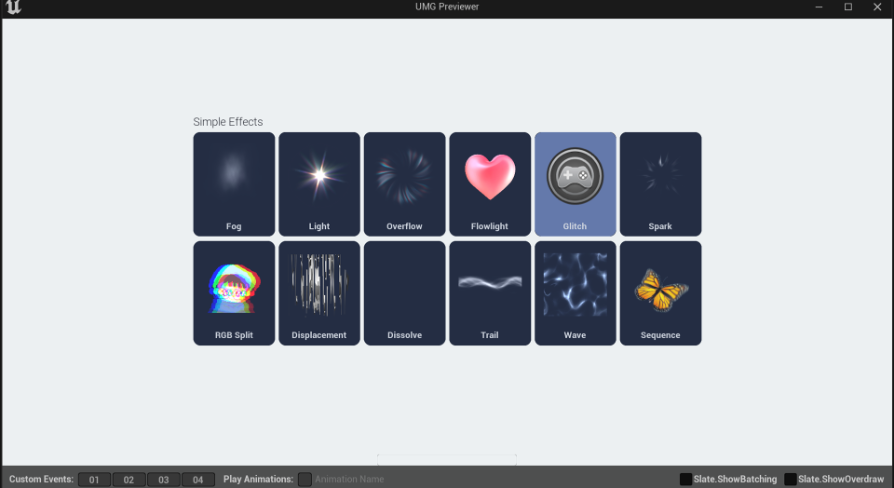The width and height of the screenshot is (894, 488).
Task: Click the Unreal Engine logo icon
Action: [13, 7]
